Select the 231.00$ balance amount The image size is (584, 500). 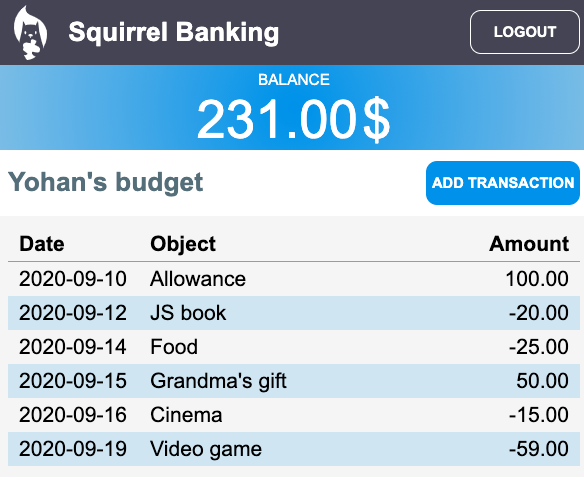click(293, 119)
